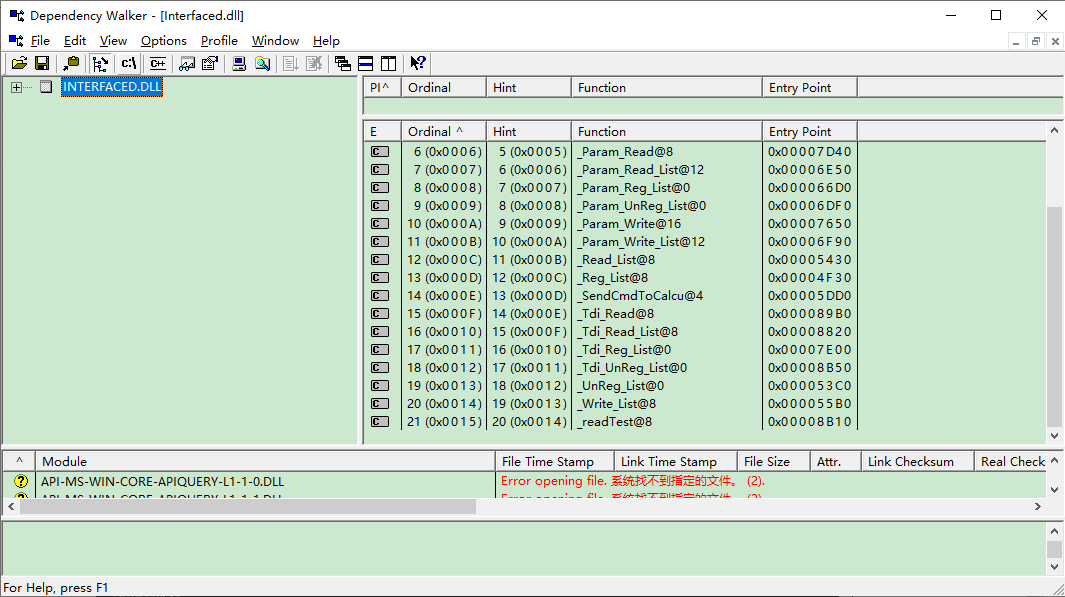1065x597 pixels.
Task: Sort exports by Hint column header
Action: click(528, 132)
